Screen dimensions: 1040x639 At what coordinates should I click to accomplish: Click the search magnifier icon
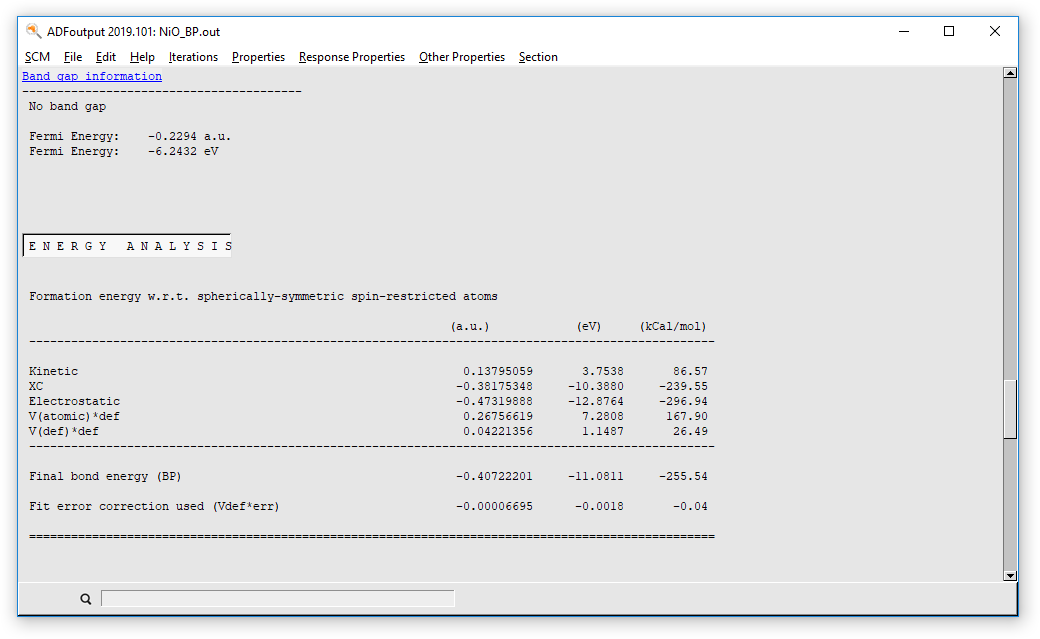[x=86, y=599]
